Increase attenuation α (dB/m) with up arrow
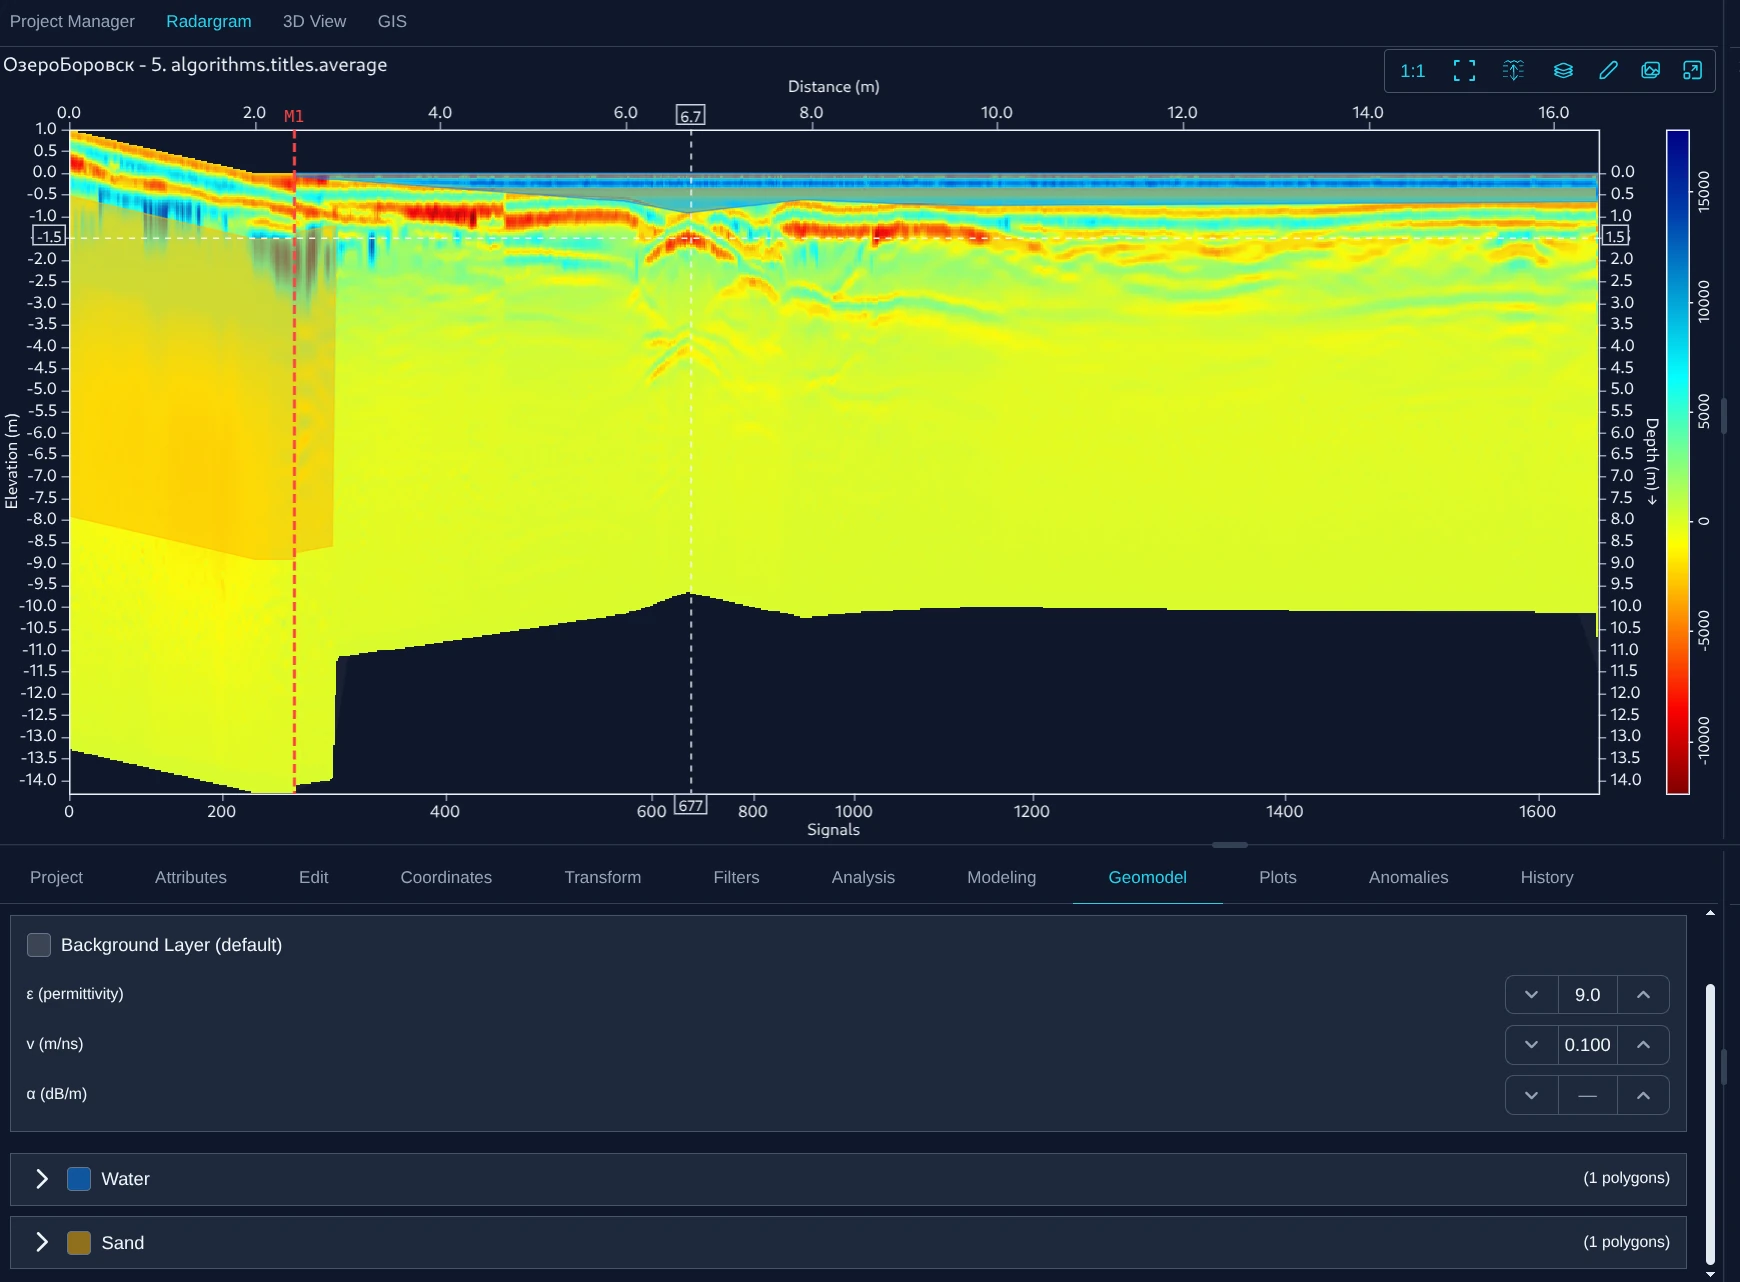 coord(1643,1095)
